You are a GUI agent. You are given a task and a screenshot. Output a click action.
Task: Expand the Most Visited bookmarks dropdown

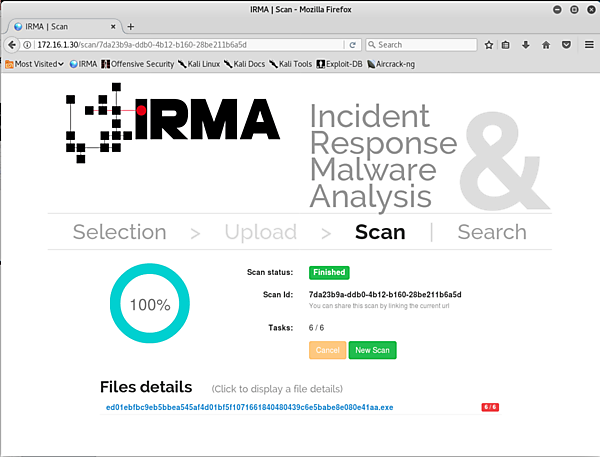coord(35,64)
